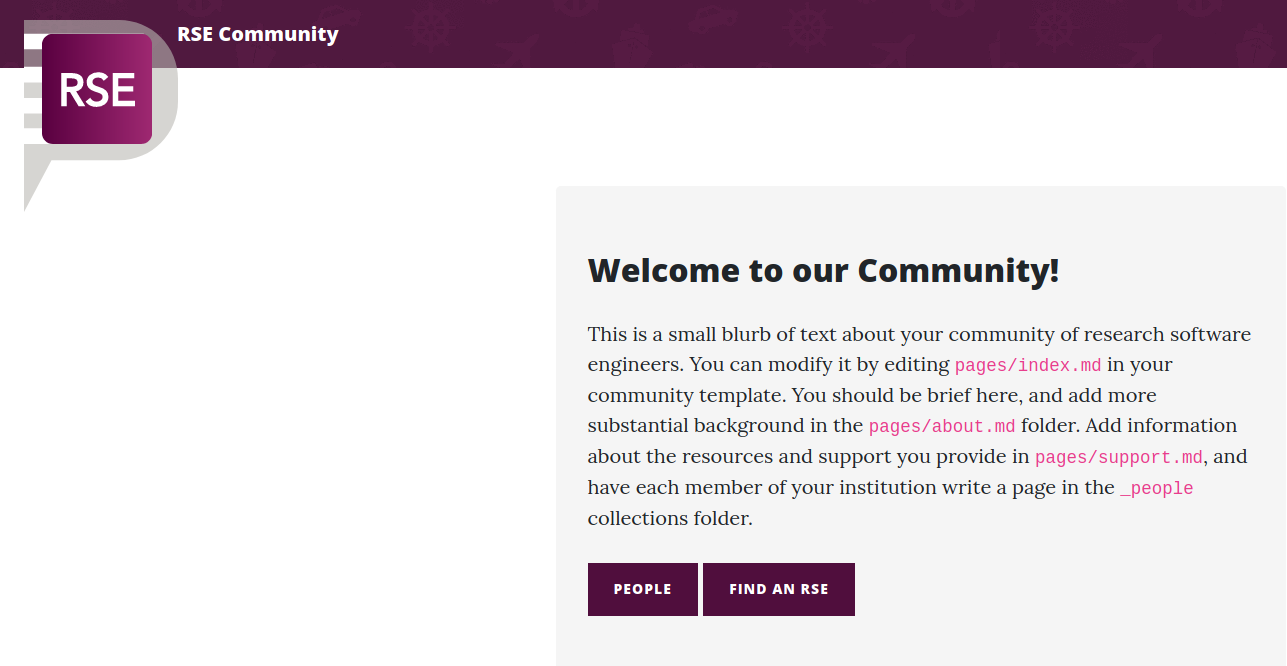
Task: Click the word Community in the heading
Action: tap(958, 270)
